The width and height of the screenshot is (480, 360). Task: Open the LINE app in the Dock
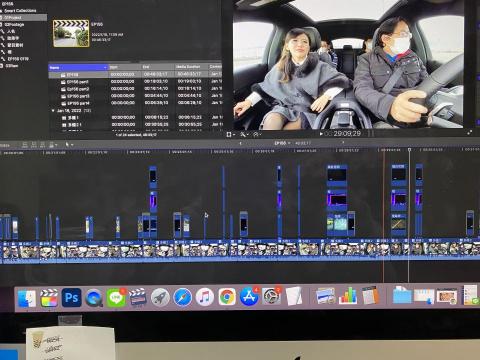pyautogui.click(x=116, y=298)
